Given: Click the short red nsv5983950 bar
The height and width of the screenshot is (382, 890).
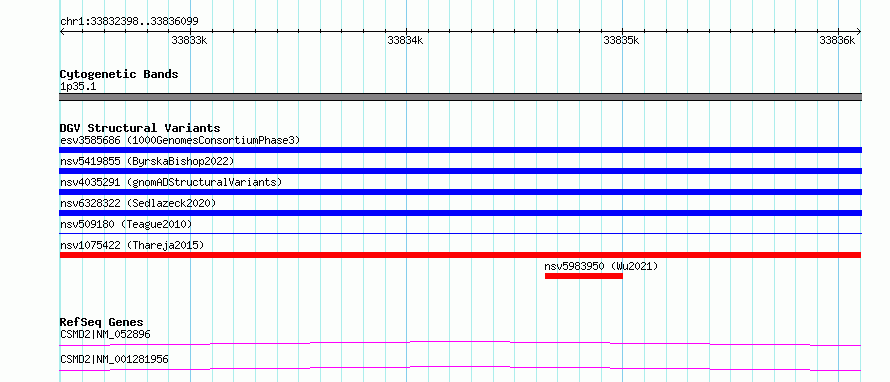Looking at the screenshot, I should (583, 276).
